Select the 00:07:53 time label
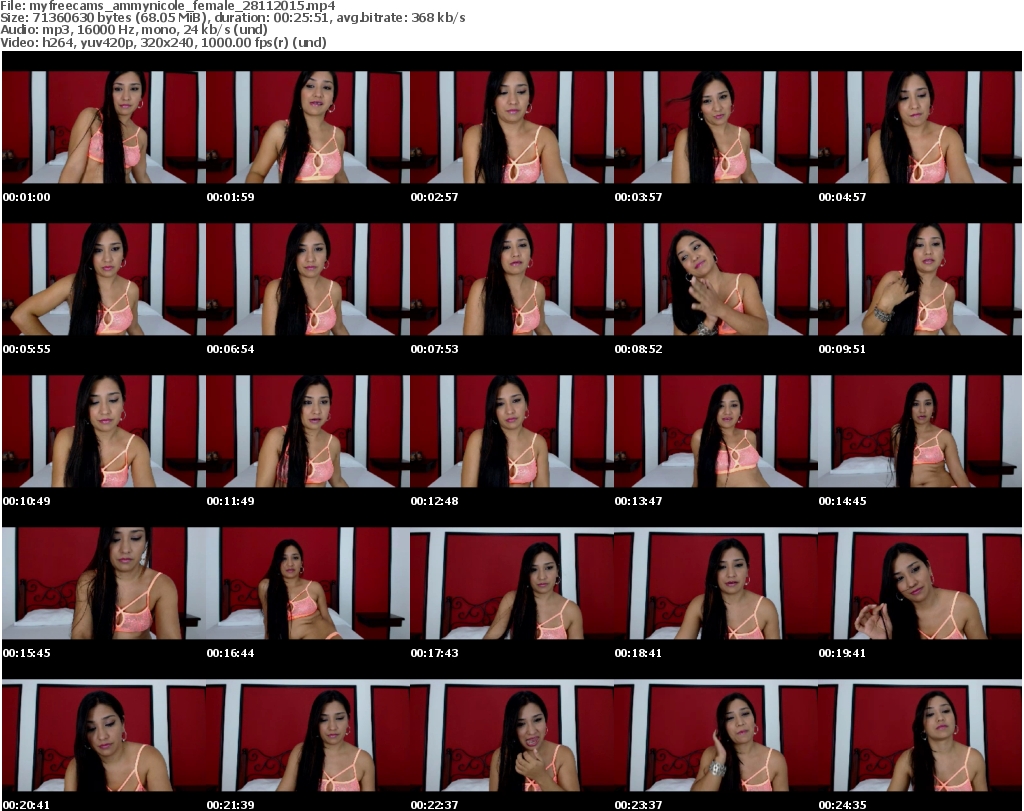Screen dimensions: 1024x811 pos(434,349)
